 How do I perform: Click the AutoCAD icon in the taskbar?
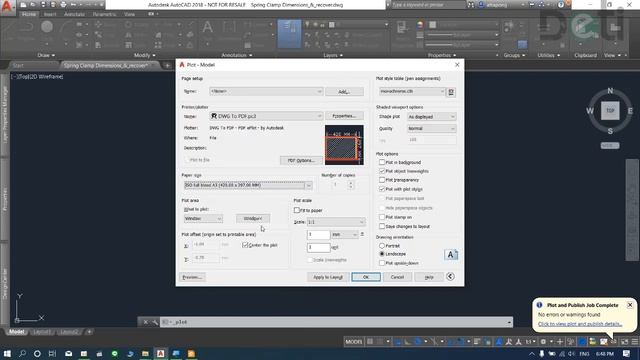click(x=160, y=353)
